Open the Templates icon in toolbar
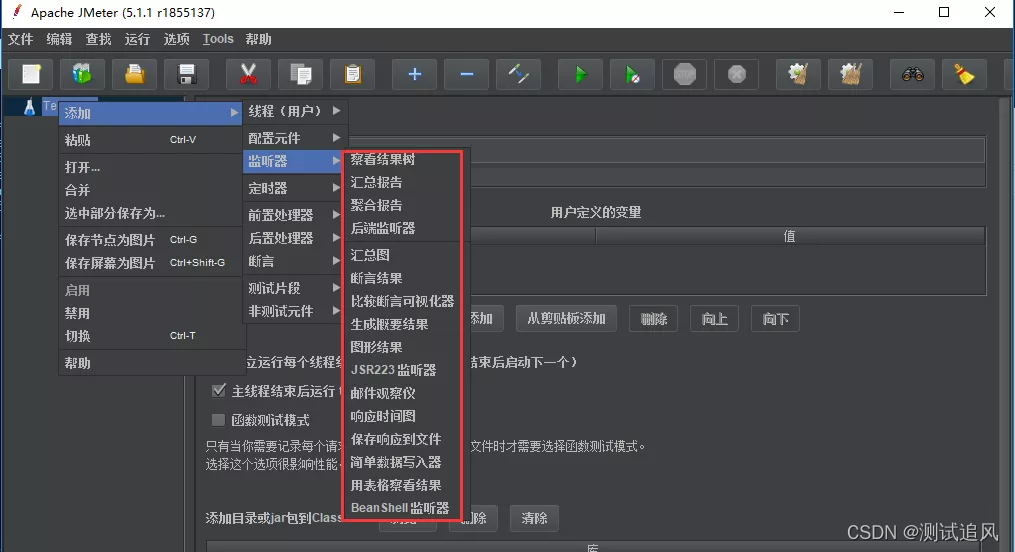 click(82, 74)
